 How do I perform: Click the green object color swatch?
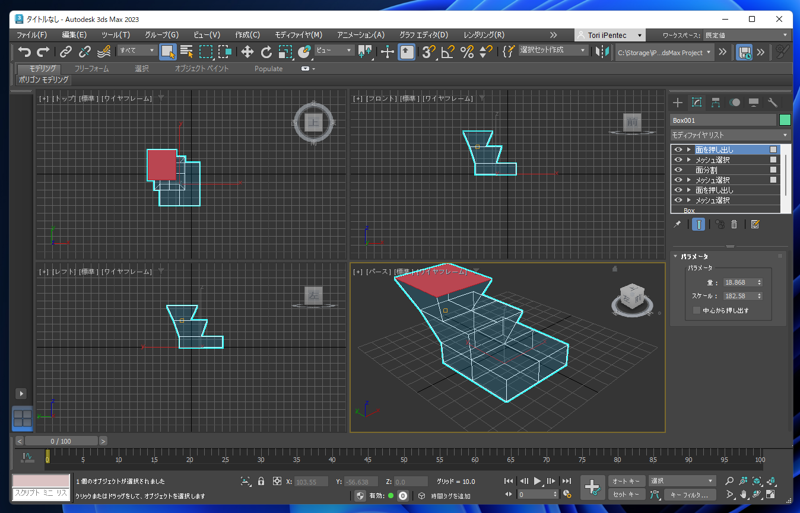[785, 120]
